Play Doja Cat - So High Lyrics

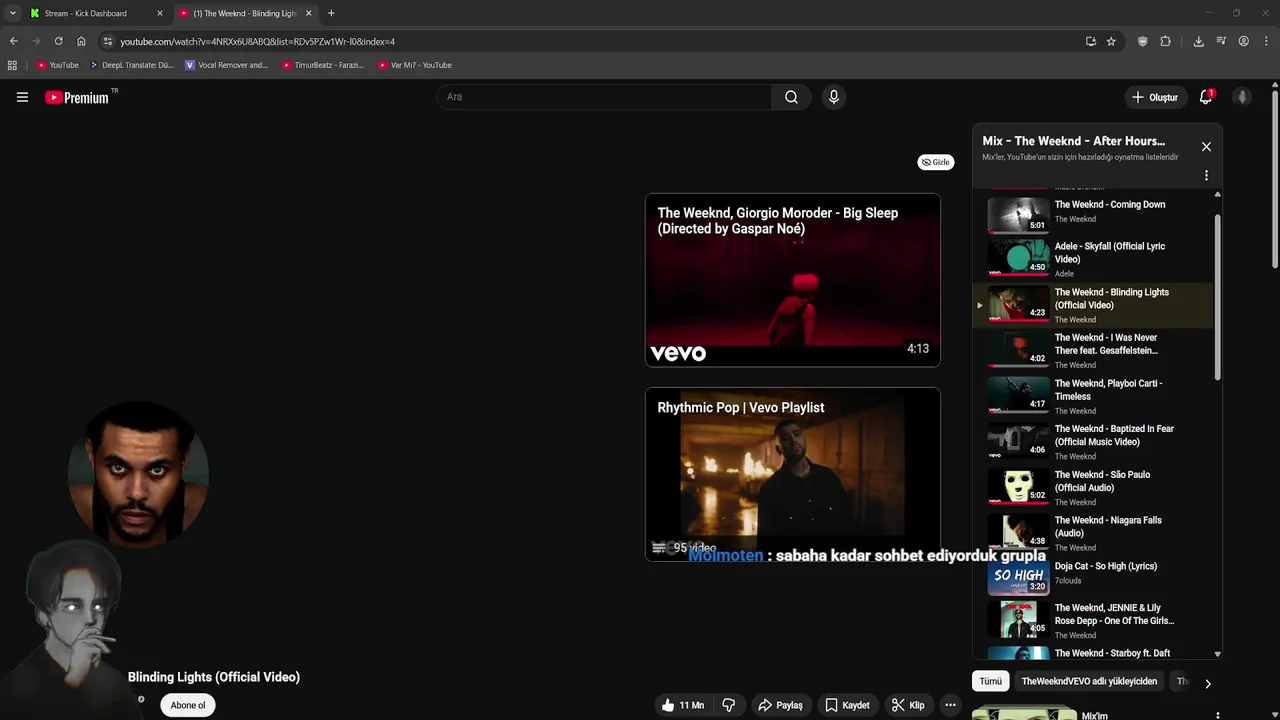tap(1092, 576)
